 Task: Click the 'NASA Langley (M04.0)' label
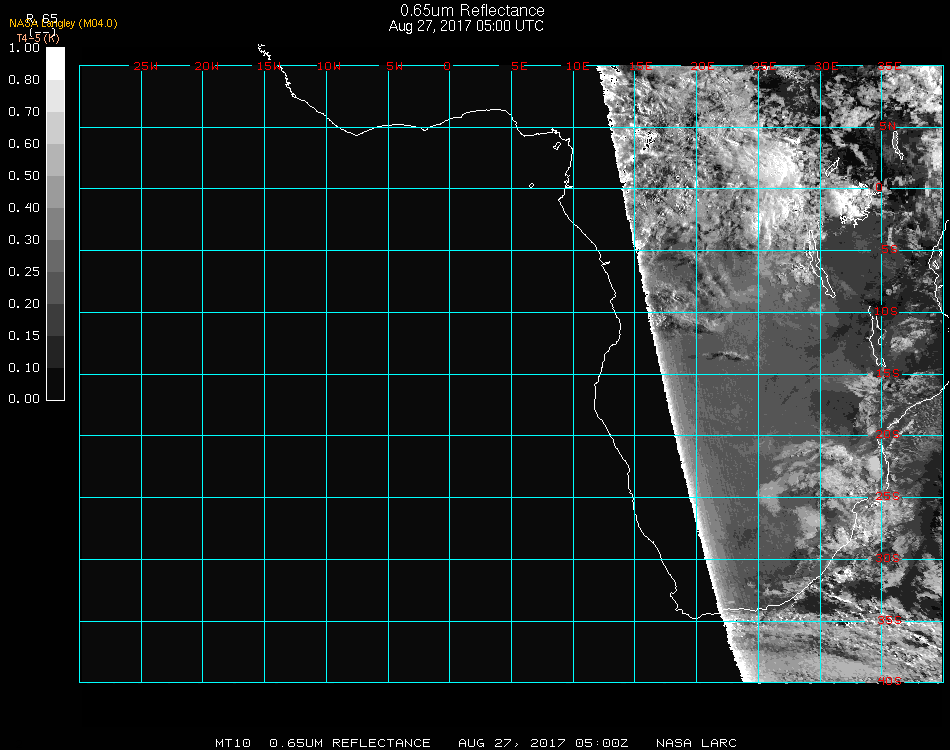tap(63, 24)
